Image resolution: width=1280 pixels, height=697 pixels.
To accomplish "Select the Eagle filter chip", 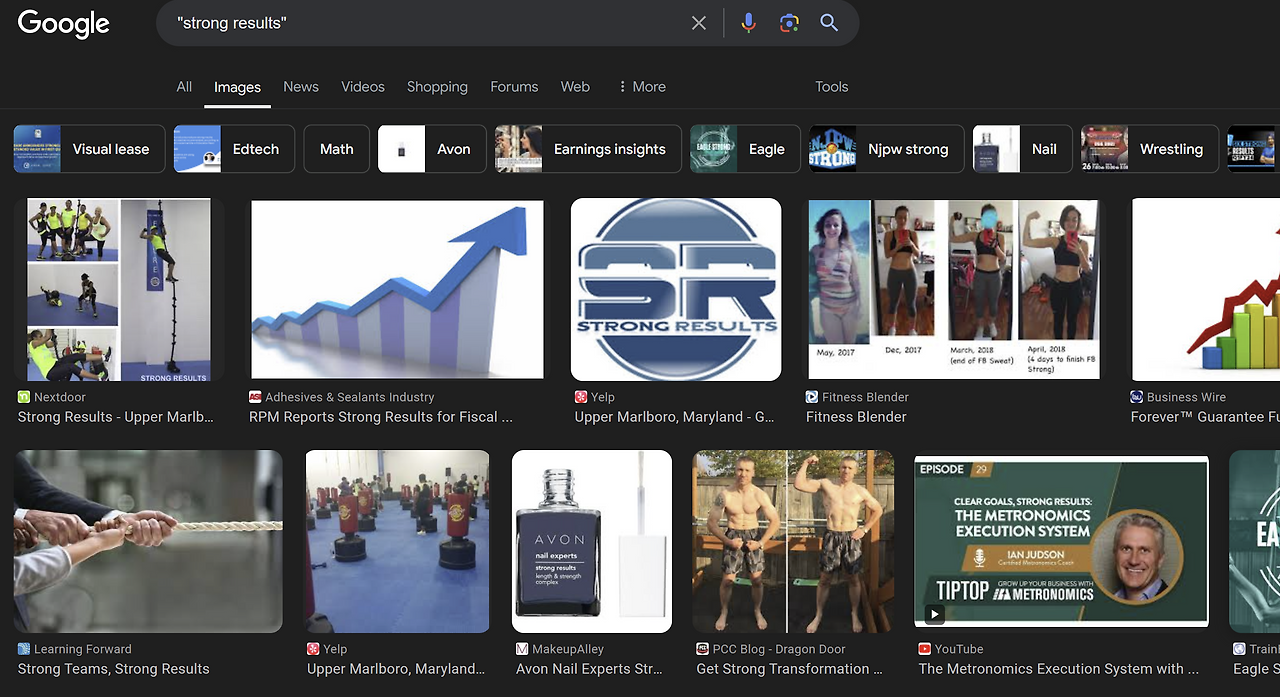I will pyautogui.click(x=745, y=149).
